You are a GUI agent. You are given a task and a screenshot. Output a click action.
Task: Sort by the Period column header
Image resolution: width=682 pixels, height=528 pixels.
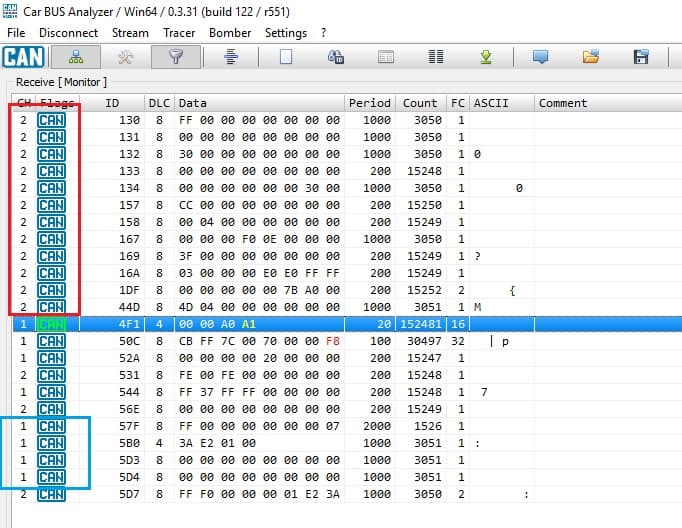click(x=370, y=103)
